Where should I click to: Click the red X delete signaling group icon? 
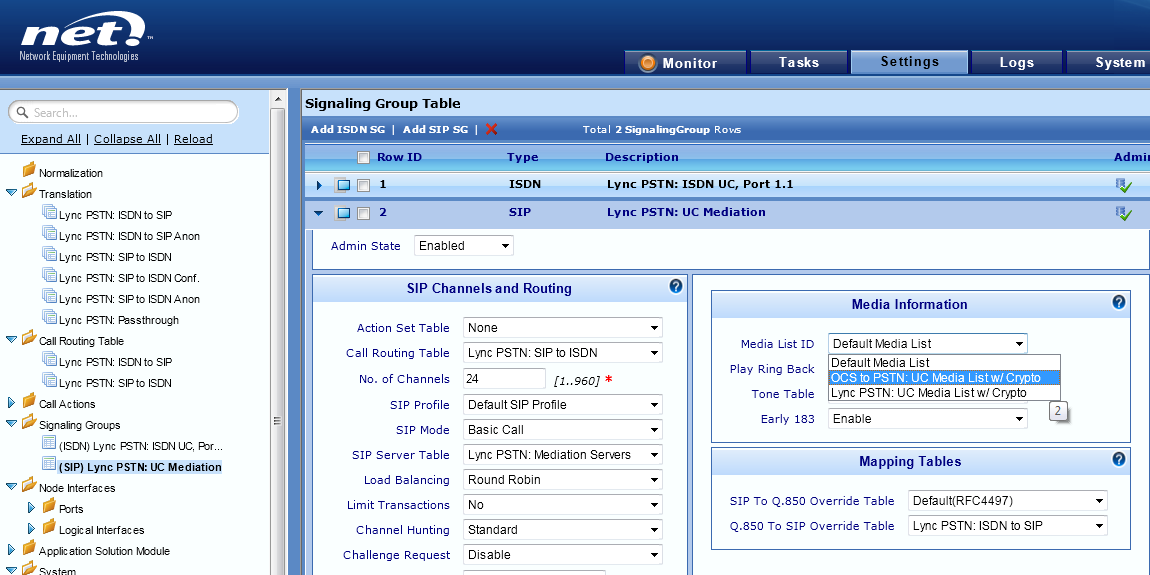point(491,130)
